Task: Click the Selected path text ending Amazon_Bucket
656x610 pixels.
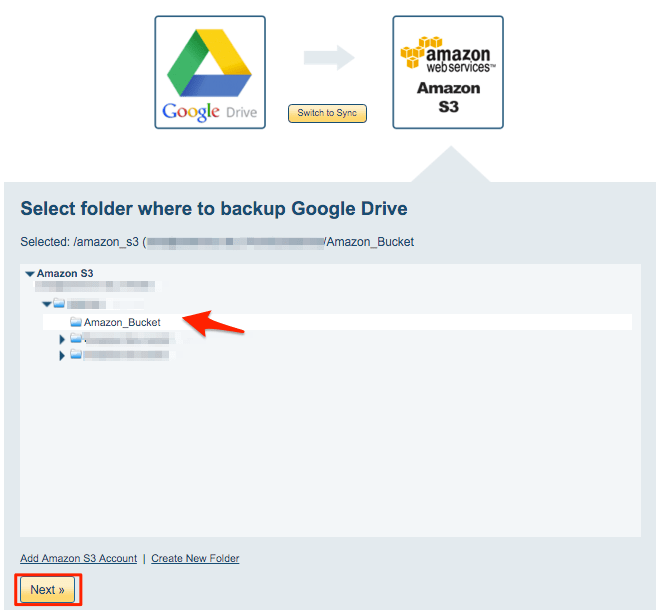Action: click(x=217, y=242)
